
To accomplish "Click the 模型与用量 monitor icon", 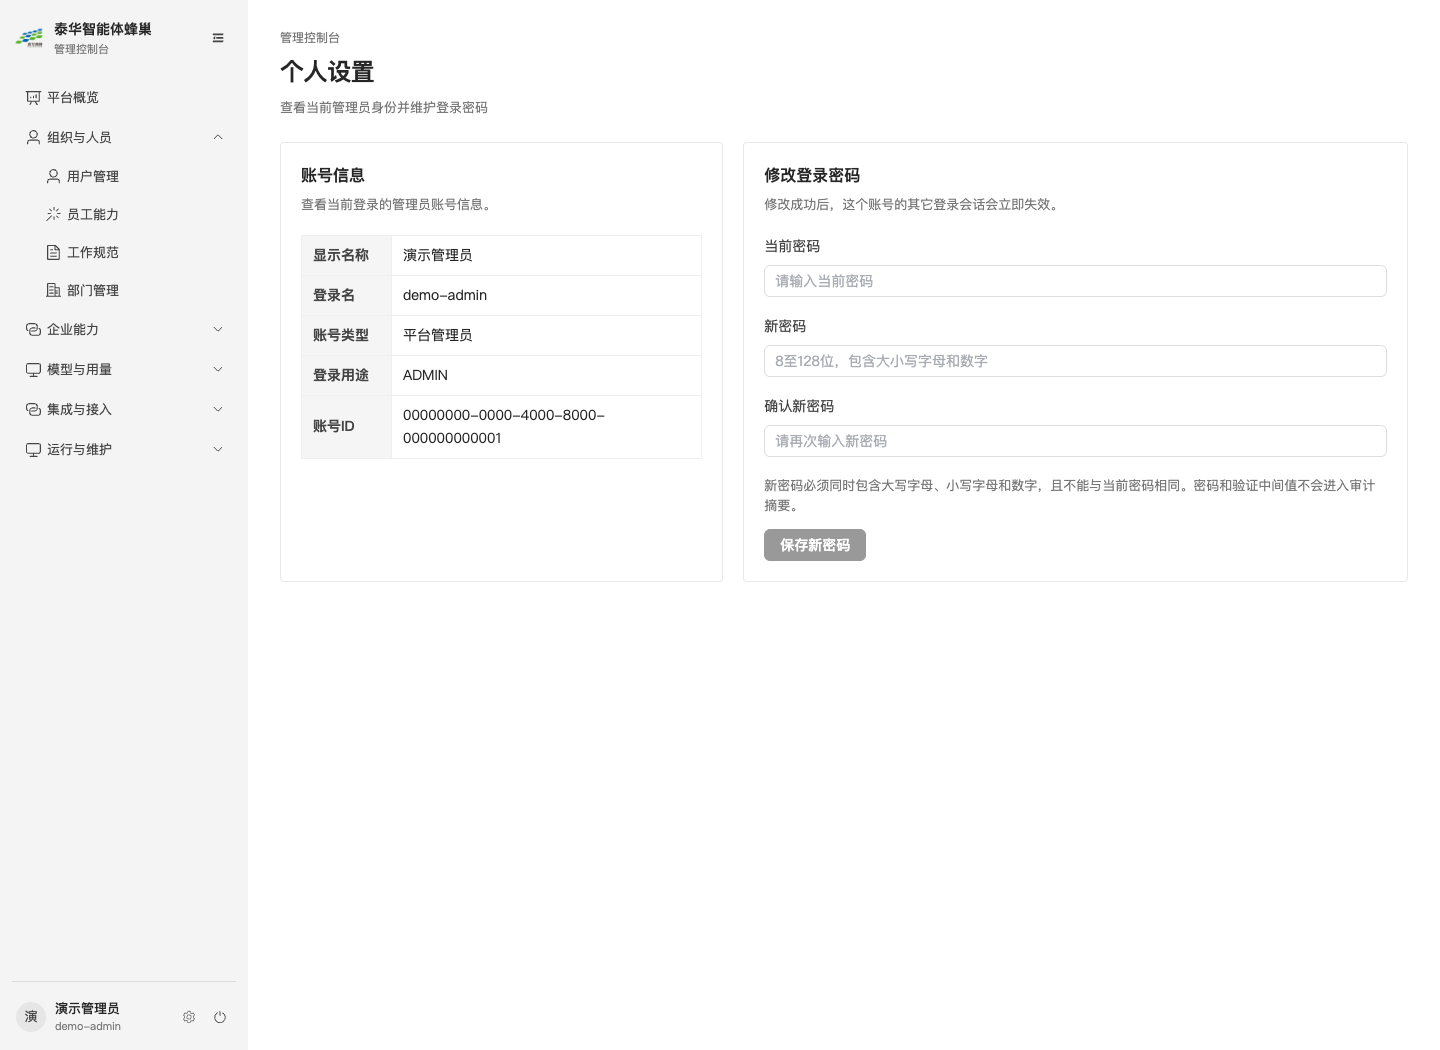I will tap(33, 369).
